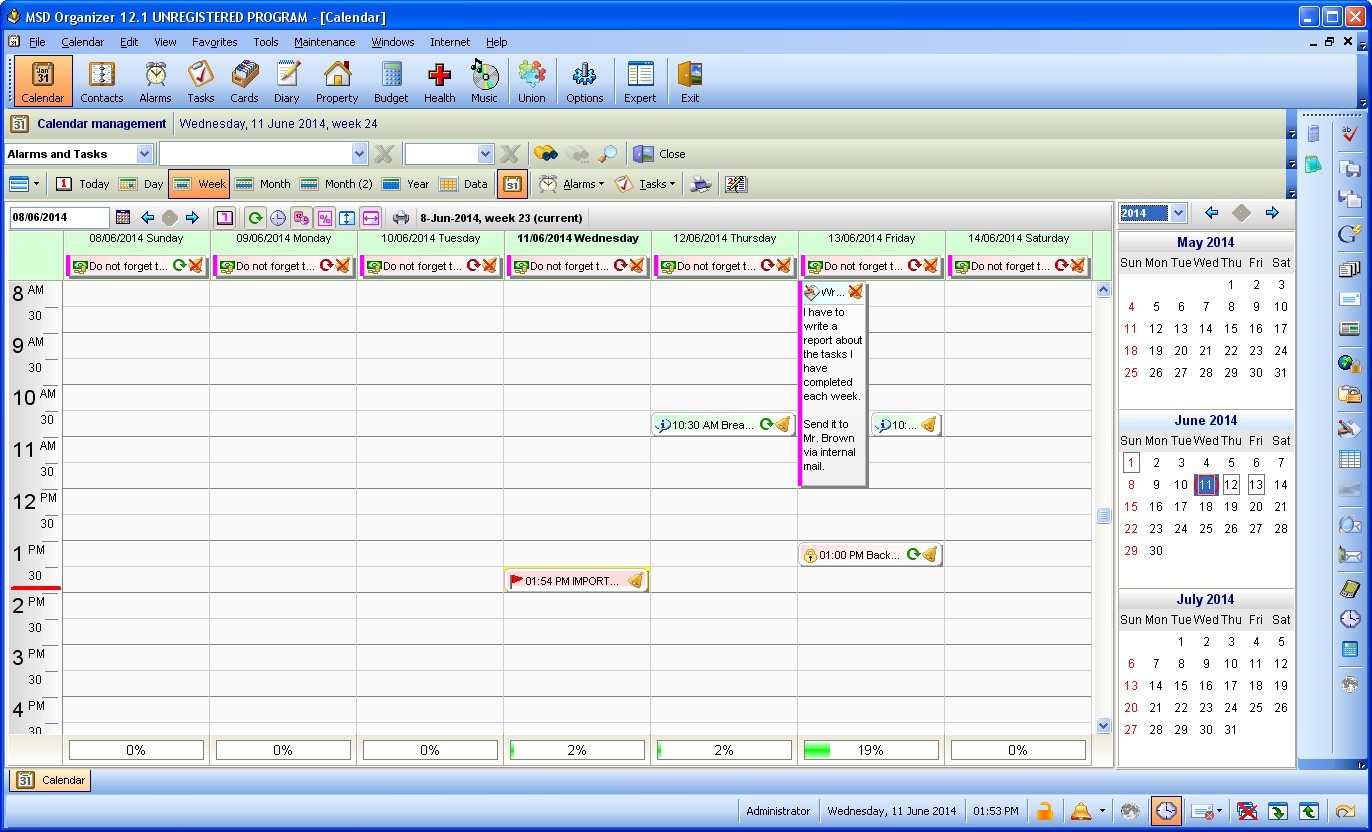Click the Today view button

pos(82,184)
